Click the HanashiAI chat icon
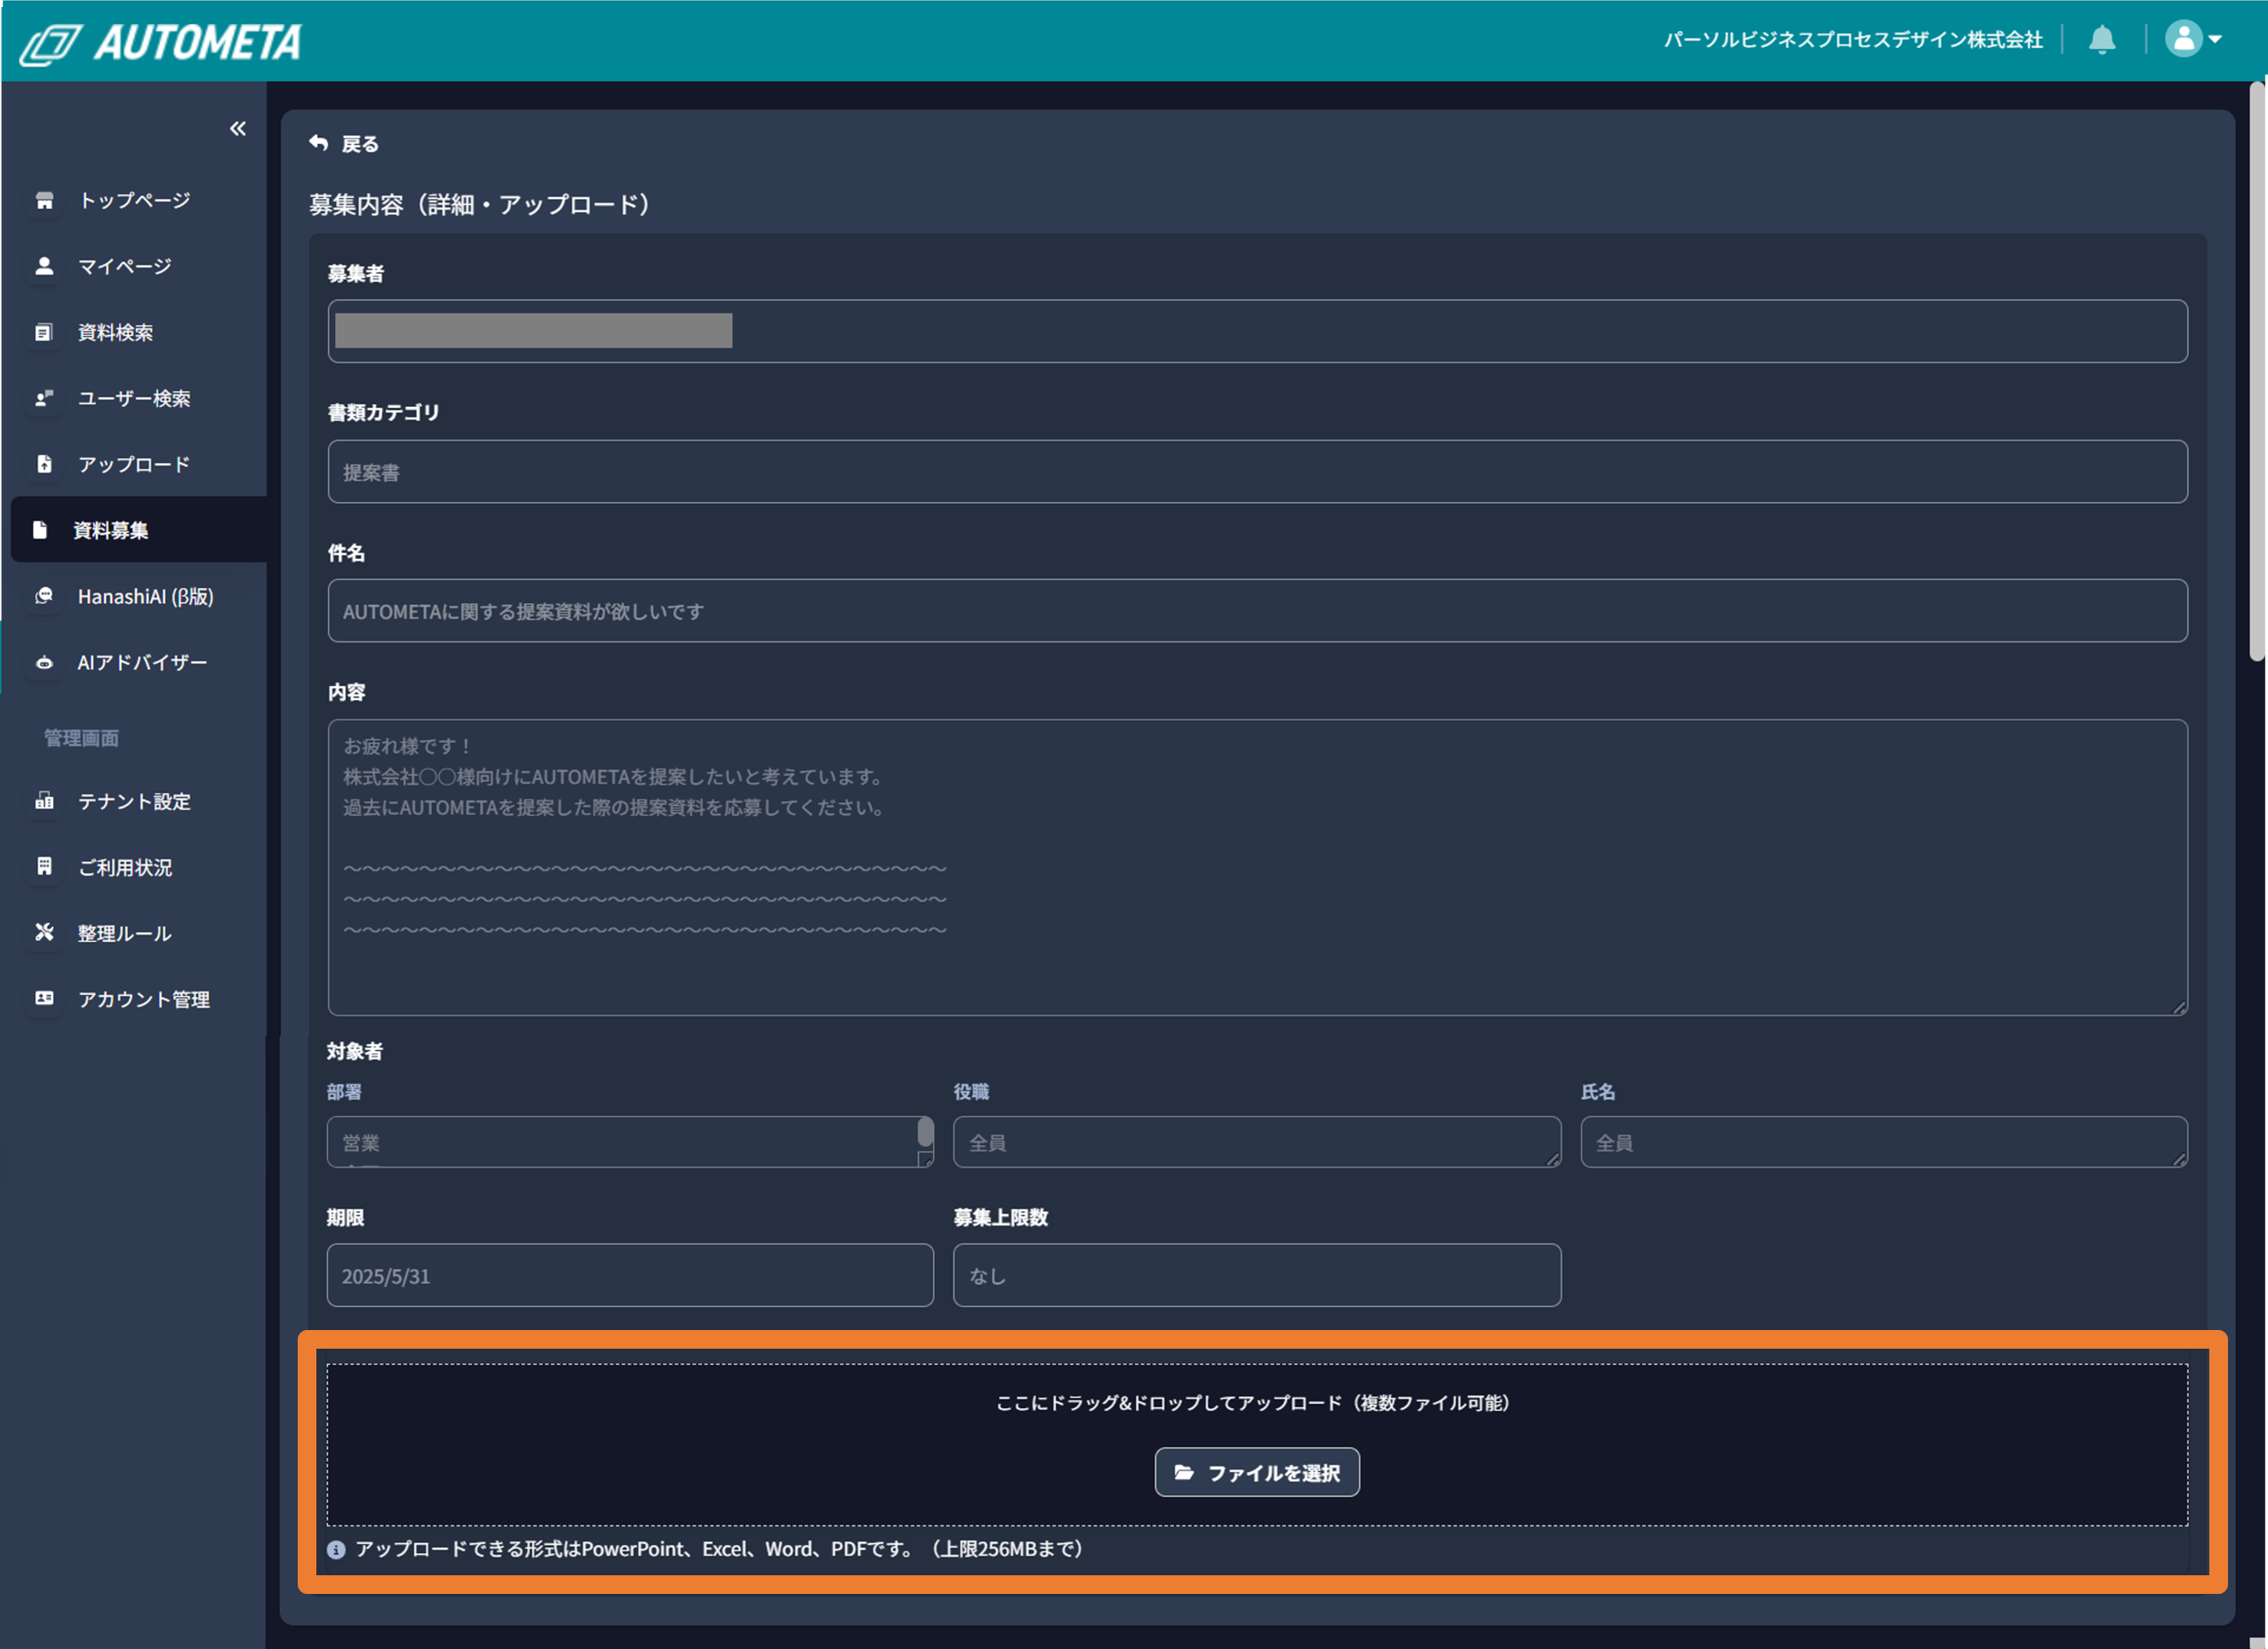The width and height of the screenshot is (2268, 1649). 44,596
